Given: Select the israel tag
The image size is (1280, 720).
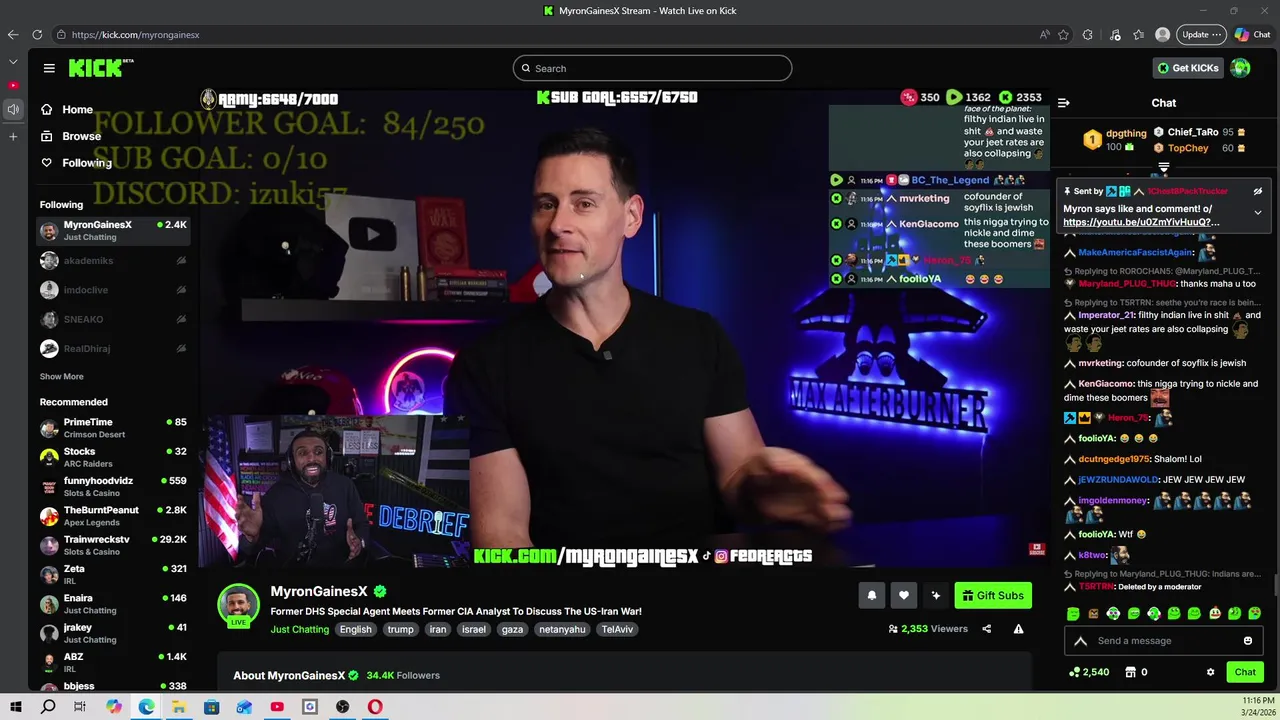Looking at the screenshot, I should click(x=474, y=629).
